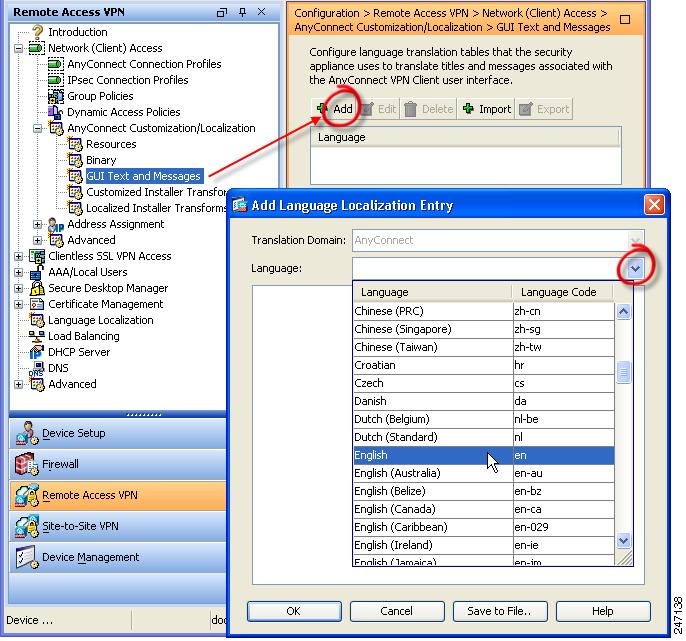Image resolution: width=686 pixels, height=641 pixels.
Task: Select Dutch (Belgium) in the list
Action: coord(483,419)
